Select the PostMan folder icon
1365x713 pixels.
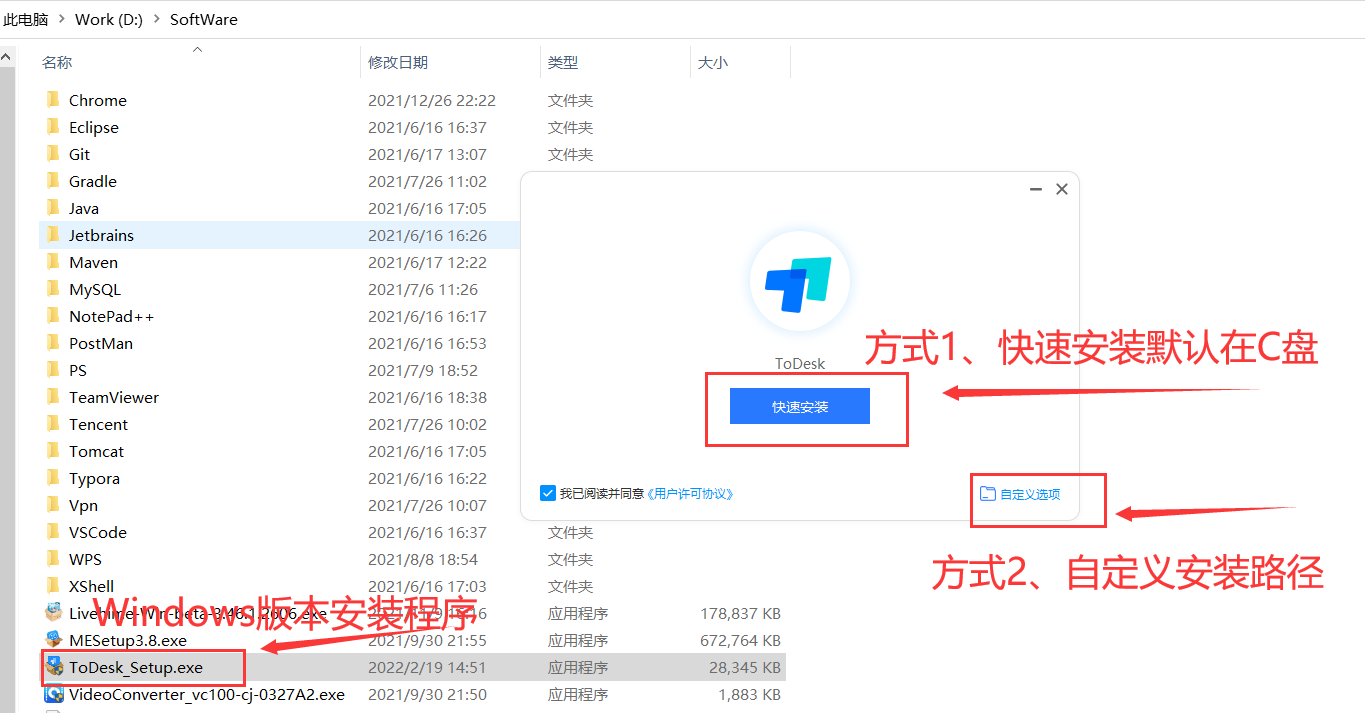(x=53, y=343)
